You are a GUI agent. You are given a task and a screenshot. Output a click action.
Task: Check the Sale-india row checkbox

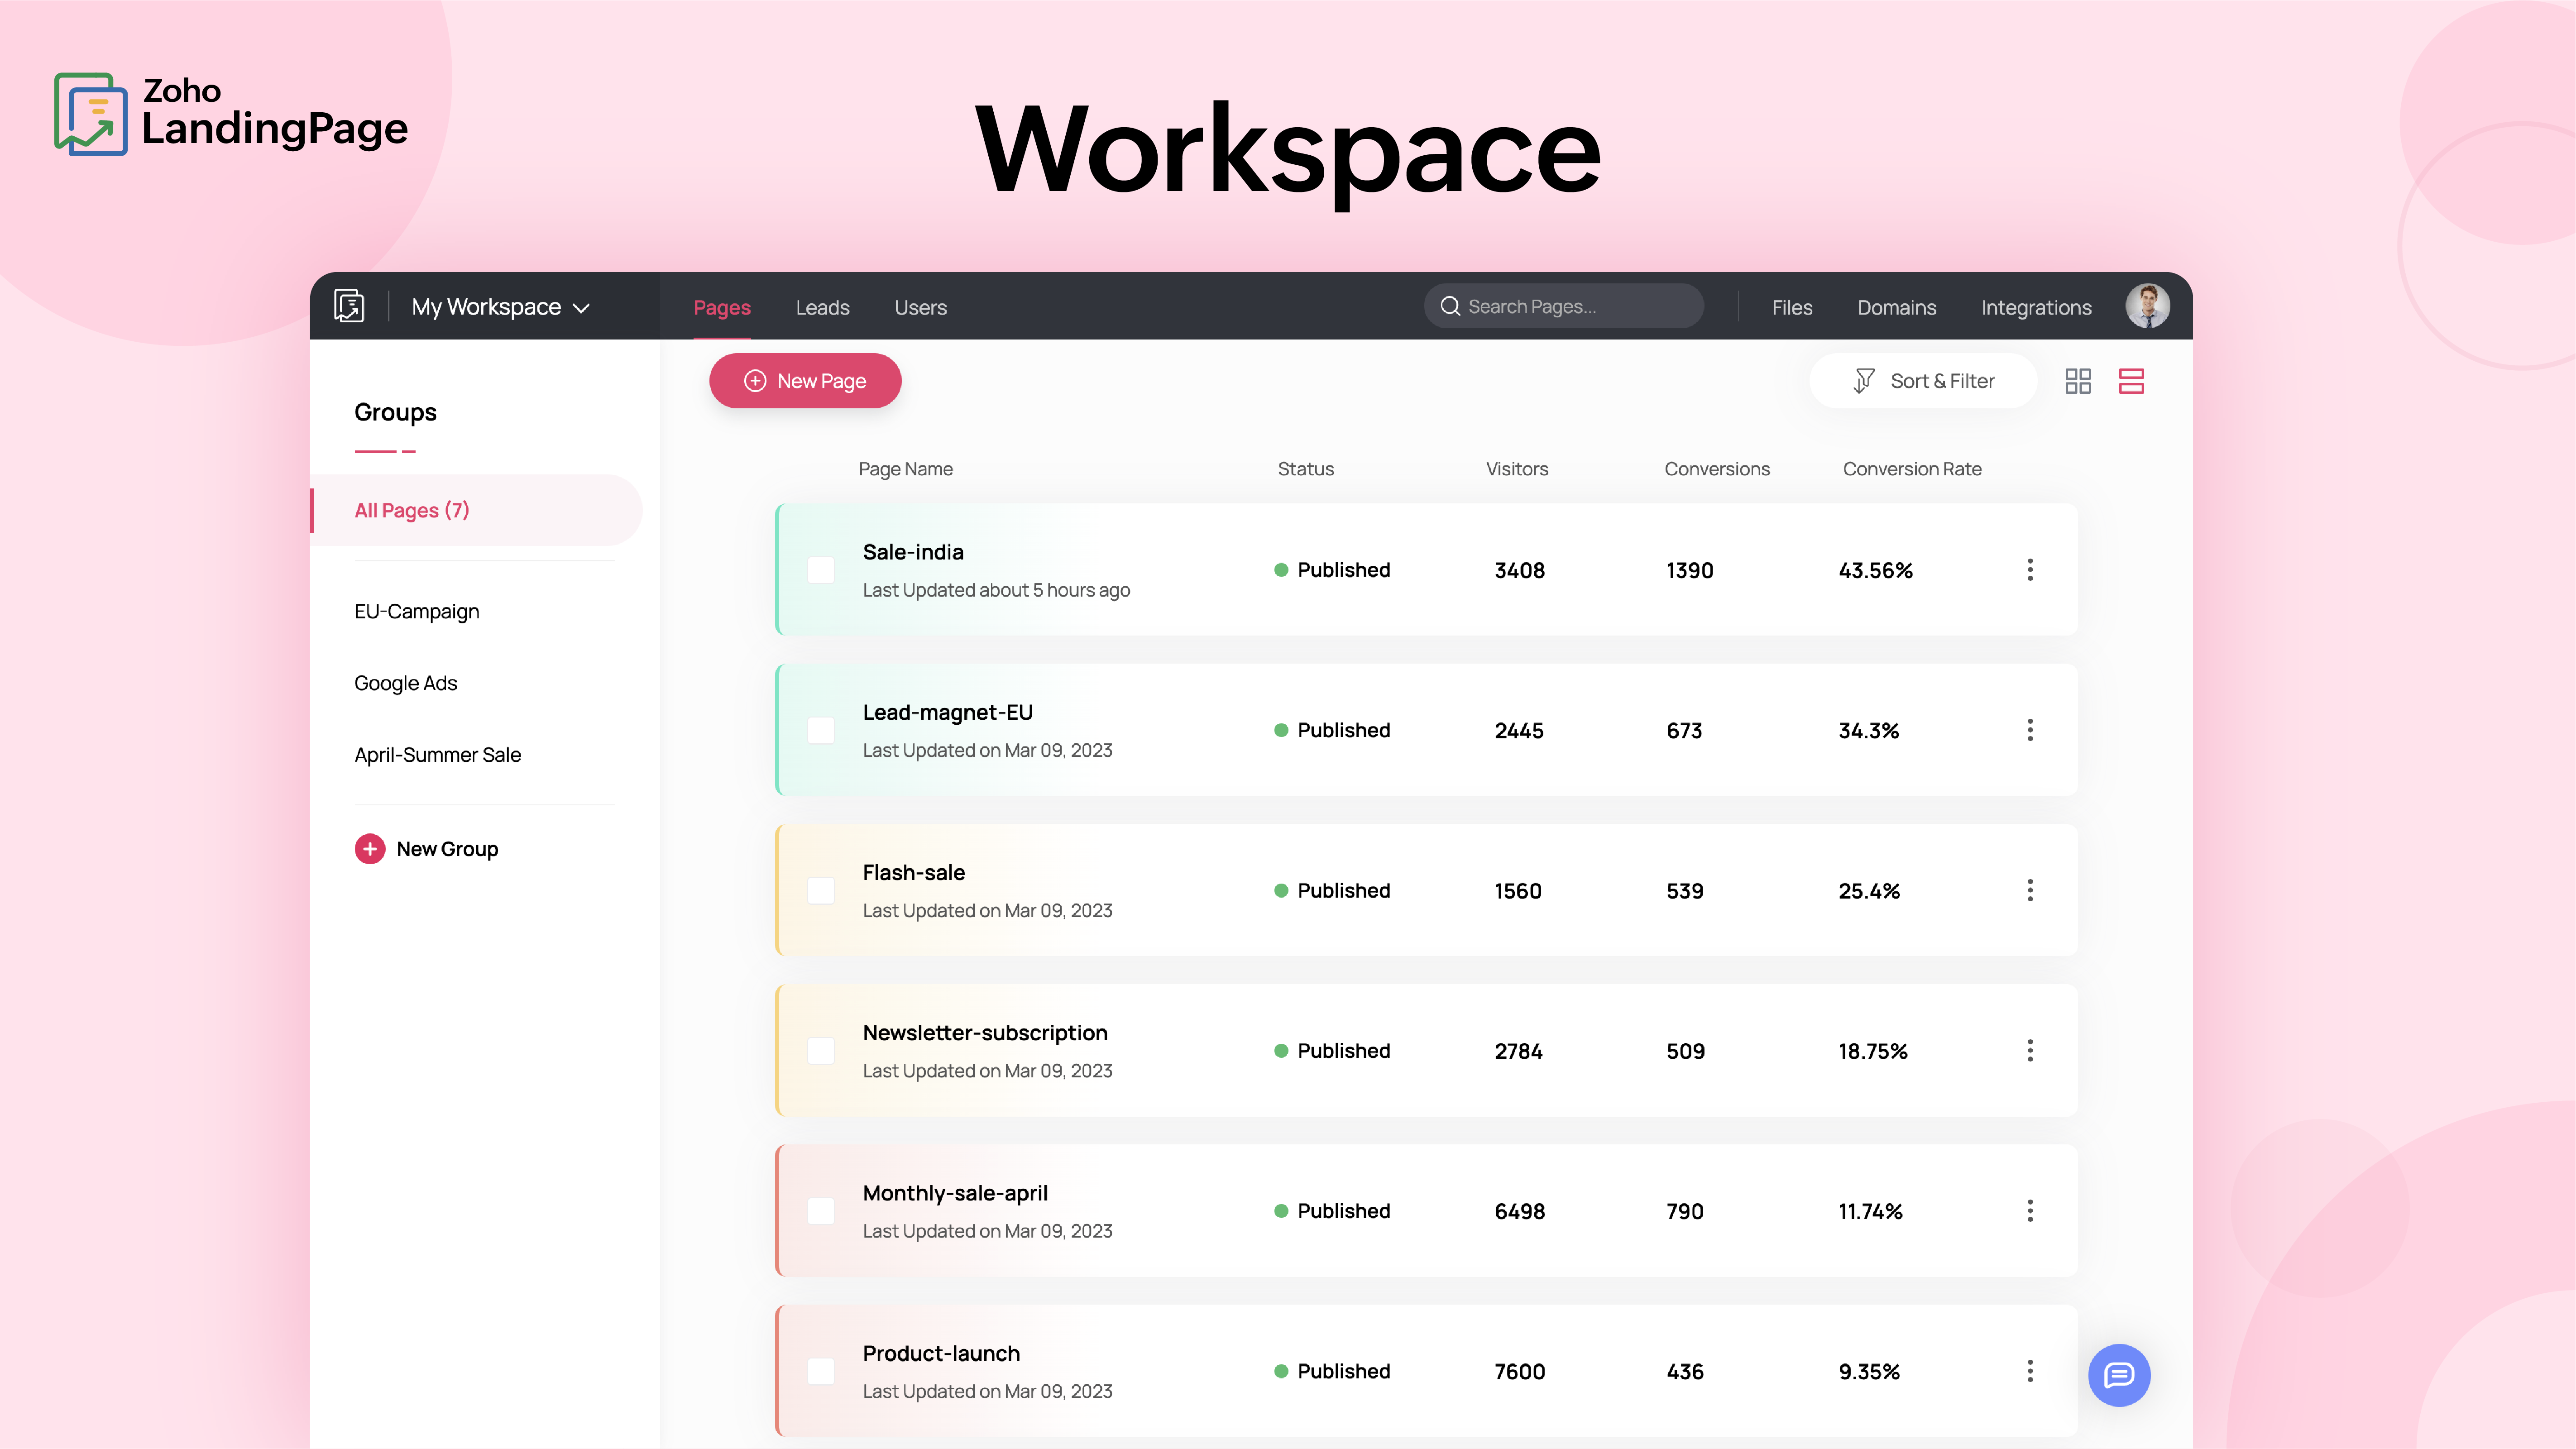tap(821, 570)
